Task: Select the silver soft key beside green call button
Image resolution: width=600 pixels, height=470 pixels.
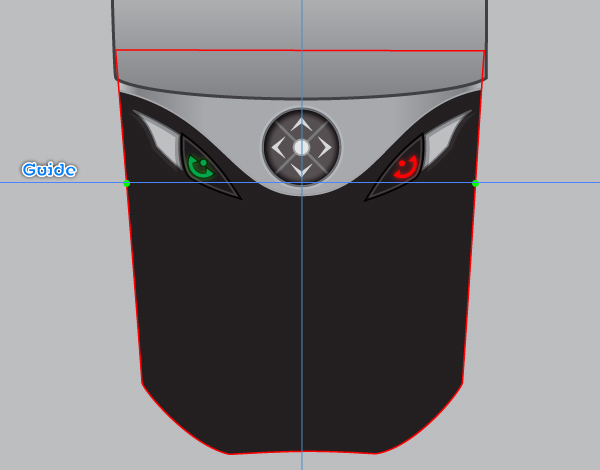Action: click(x=160, y=139)
